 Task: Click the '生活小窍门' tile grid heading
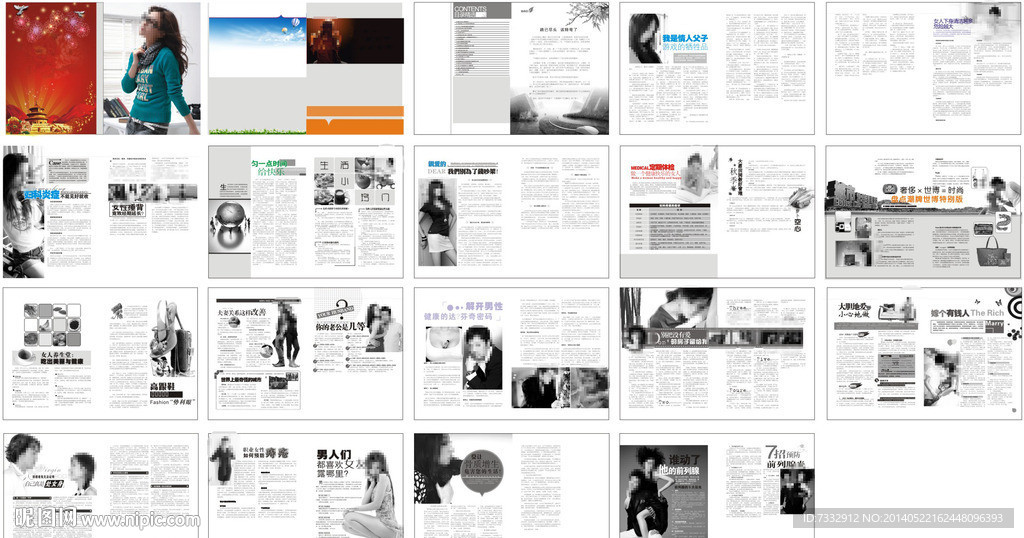point(353,181)
